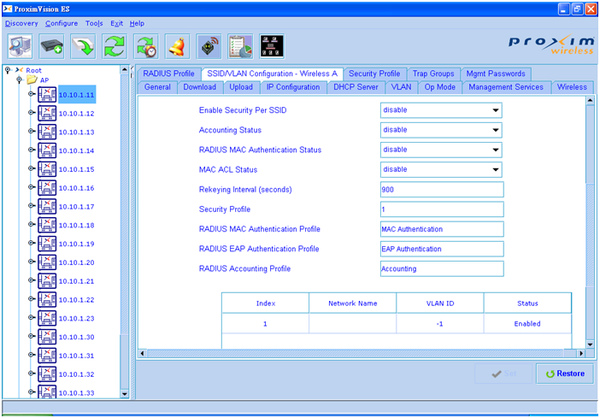
Task: Switch to the Management Services tab
Action: pos(506,87)
